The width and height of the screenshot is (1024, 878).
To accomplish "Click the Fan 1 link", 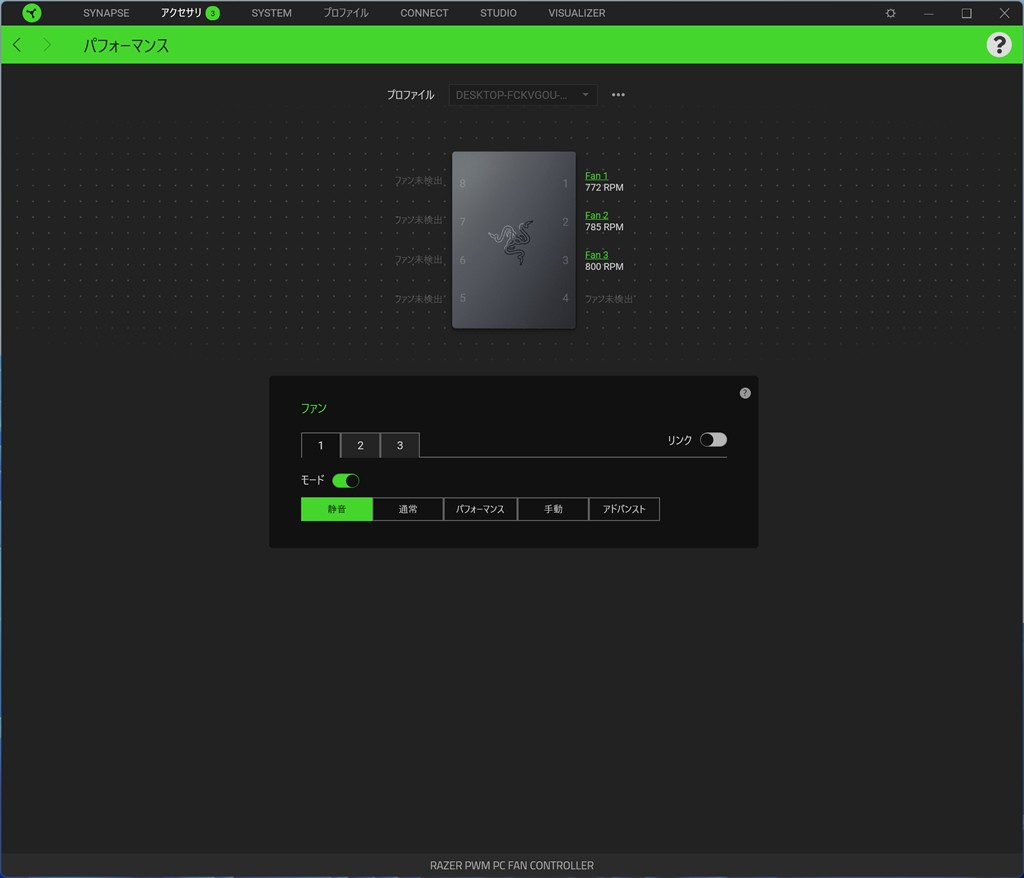I will [596, 176].
